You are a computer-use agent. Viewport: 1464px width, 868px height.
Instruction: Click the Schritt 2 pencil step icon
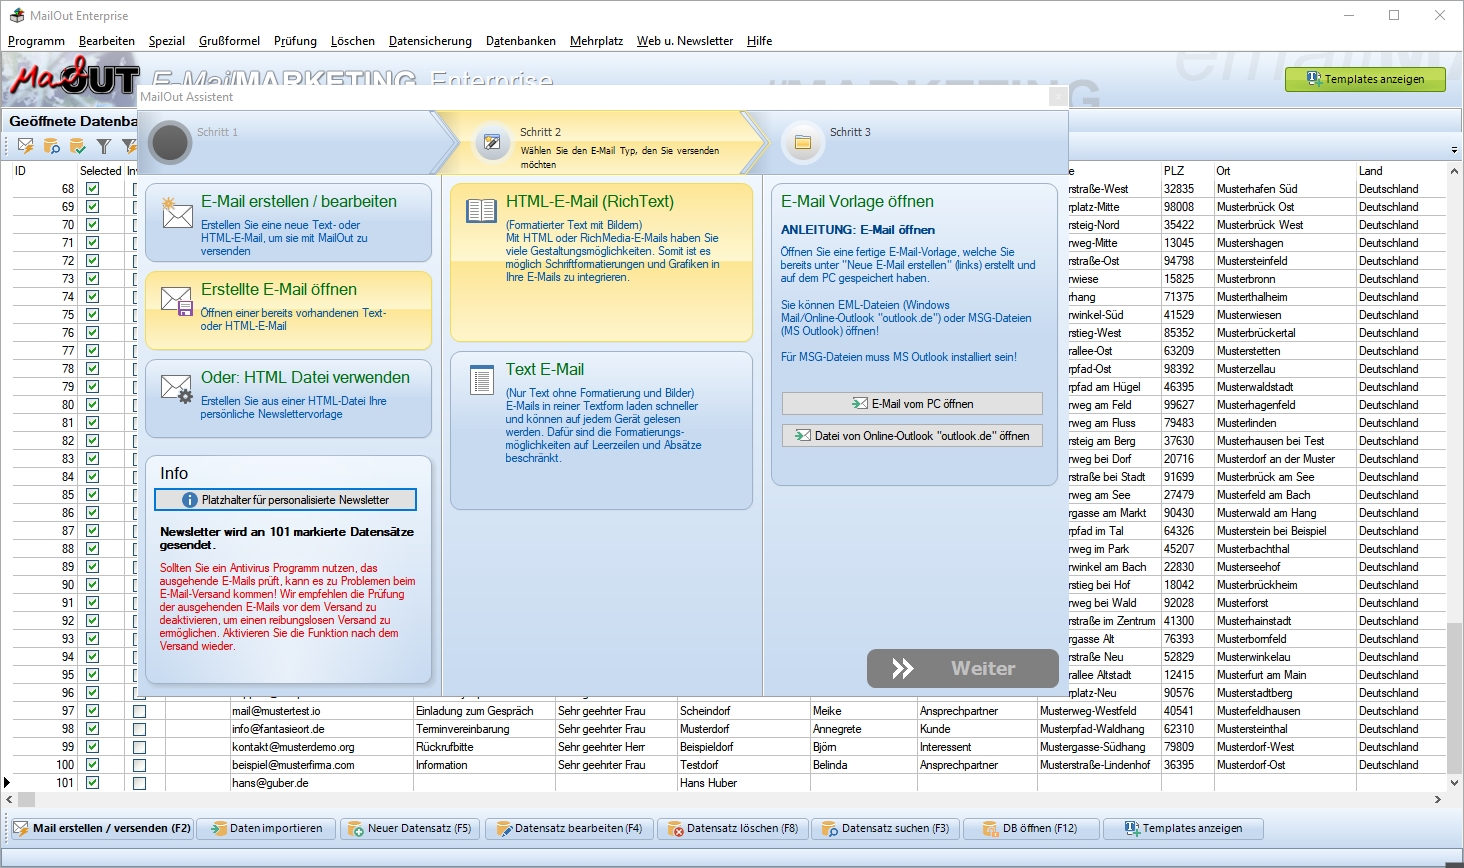click(x=492, y=143)
